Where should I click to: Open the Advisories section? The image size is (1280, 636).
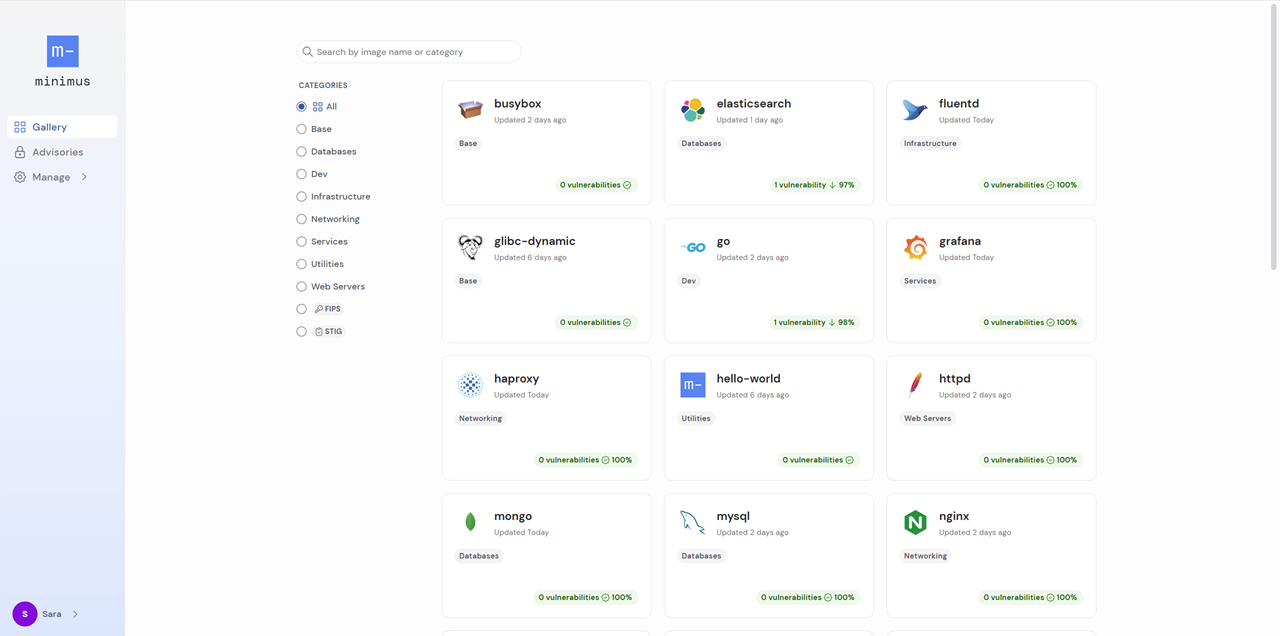[x=62, y=152]
